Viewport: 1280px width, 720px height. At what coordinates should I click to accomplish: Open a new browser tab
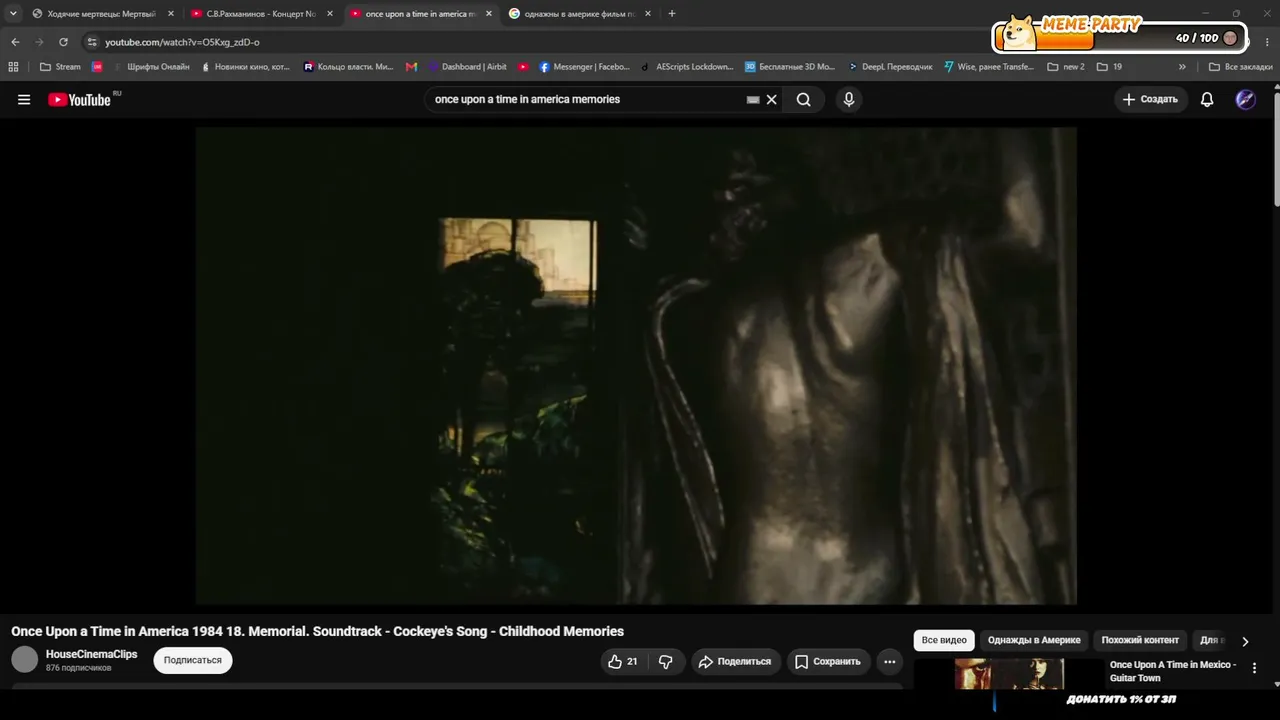(x=672, y=14)
